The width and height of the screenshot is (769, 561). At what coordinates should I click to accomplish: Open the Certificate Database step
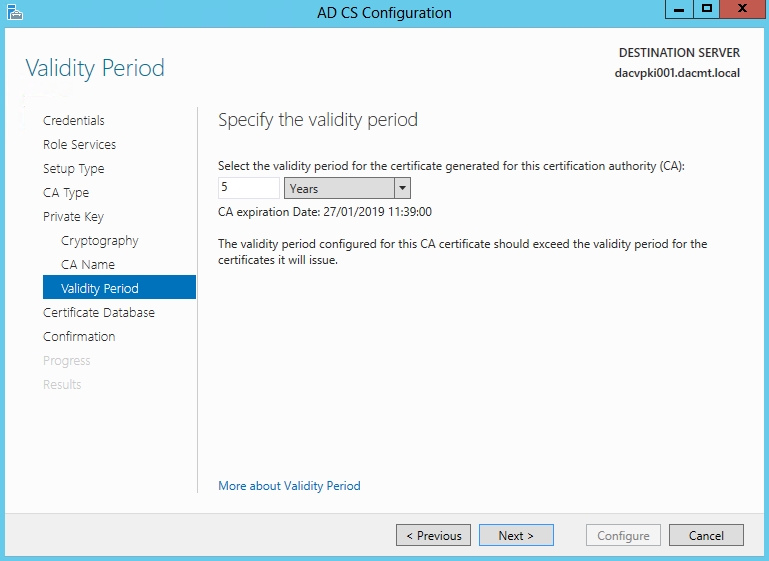pyautogui.click(x=99, y=313)
